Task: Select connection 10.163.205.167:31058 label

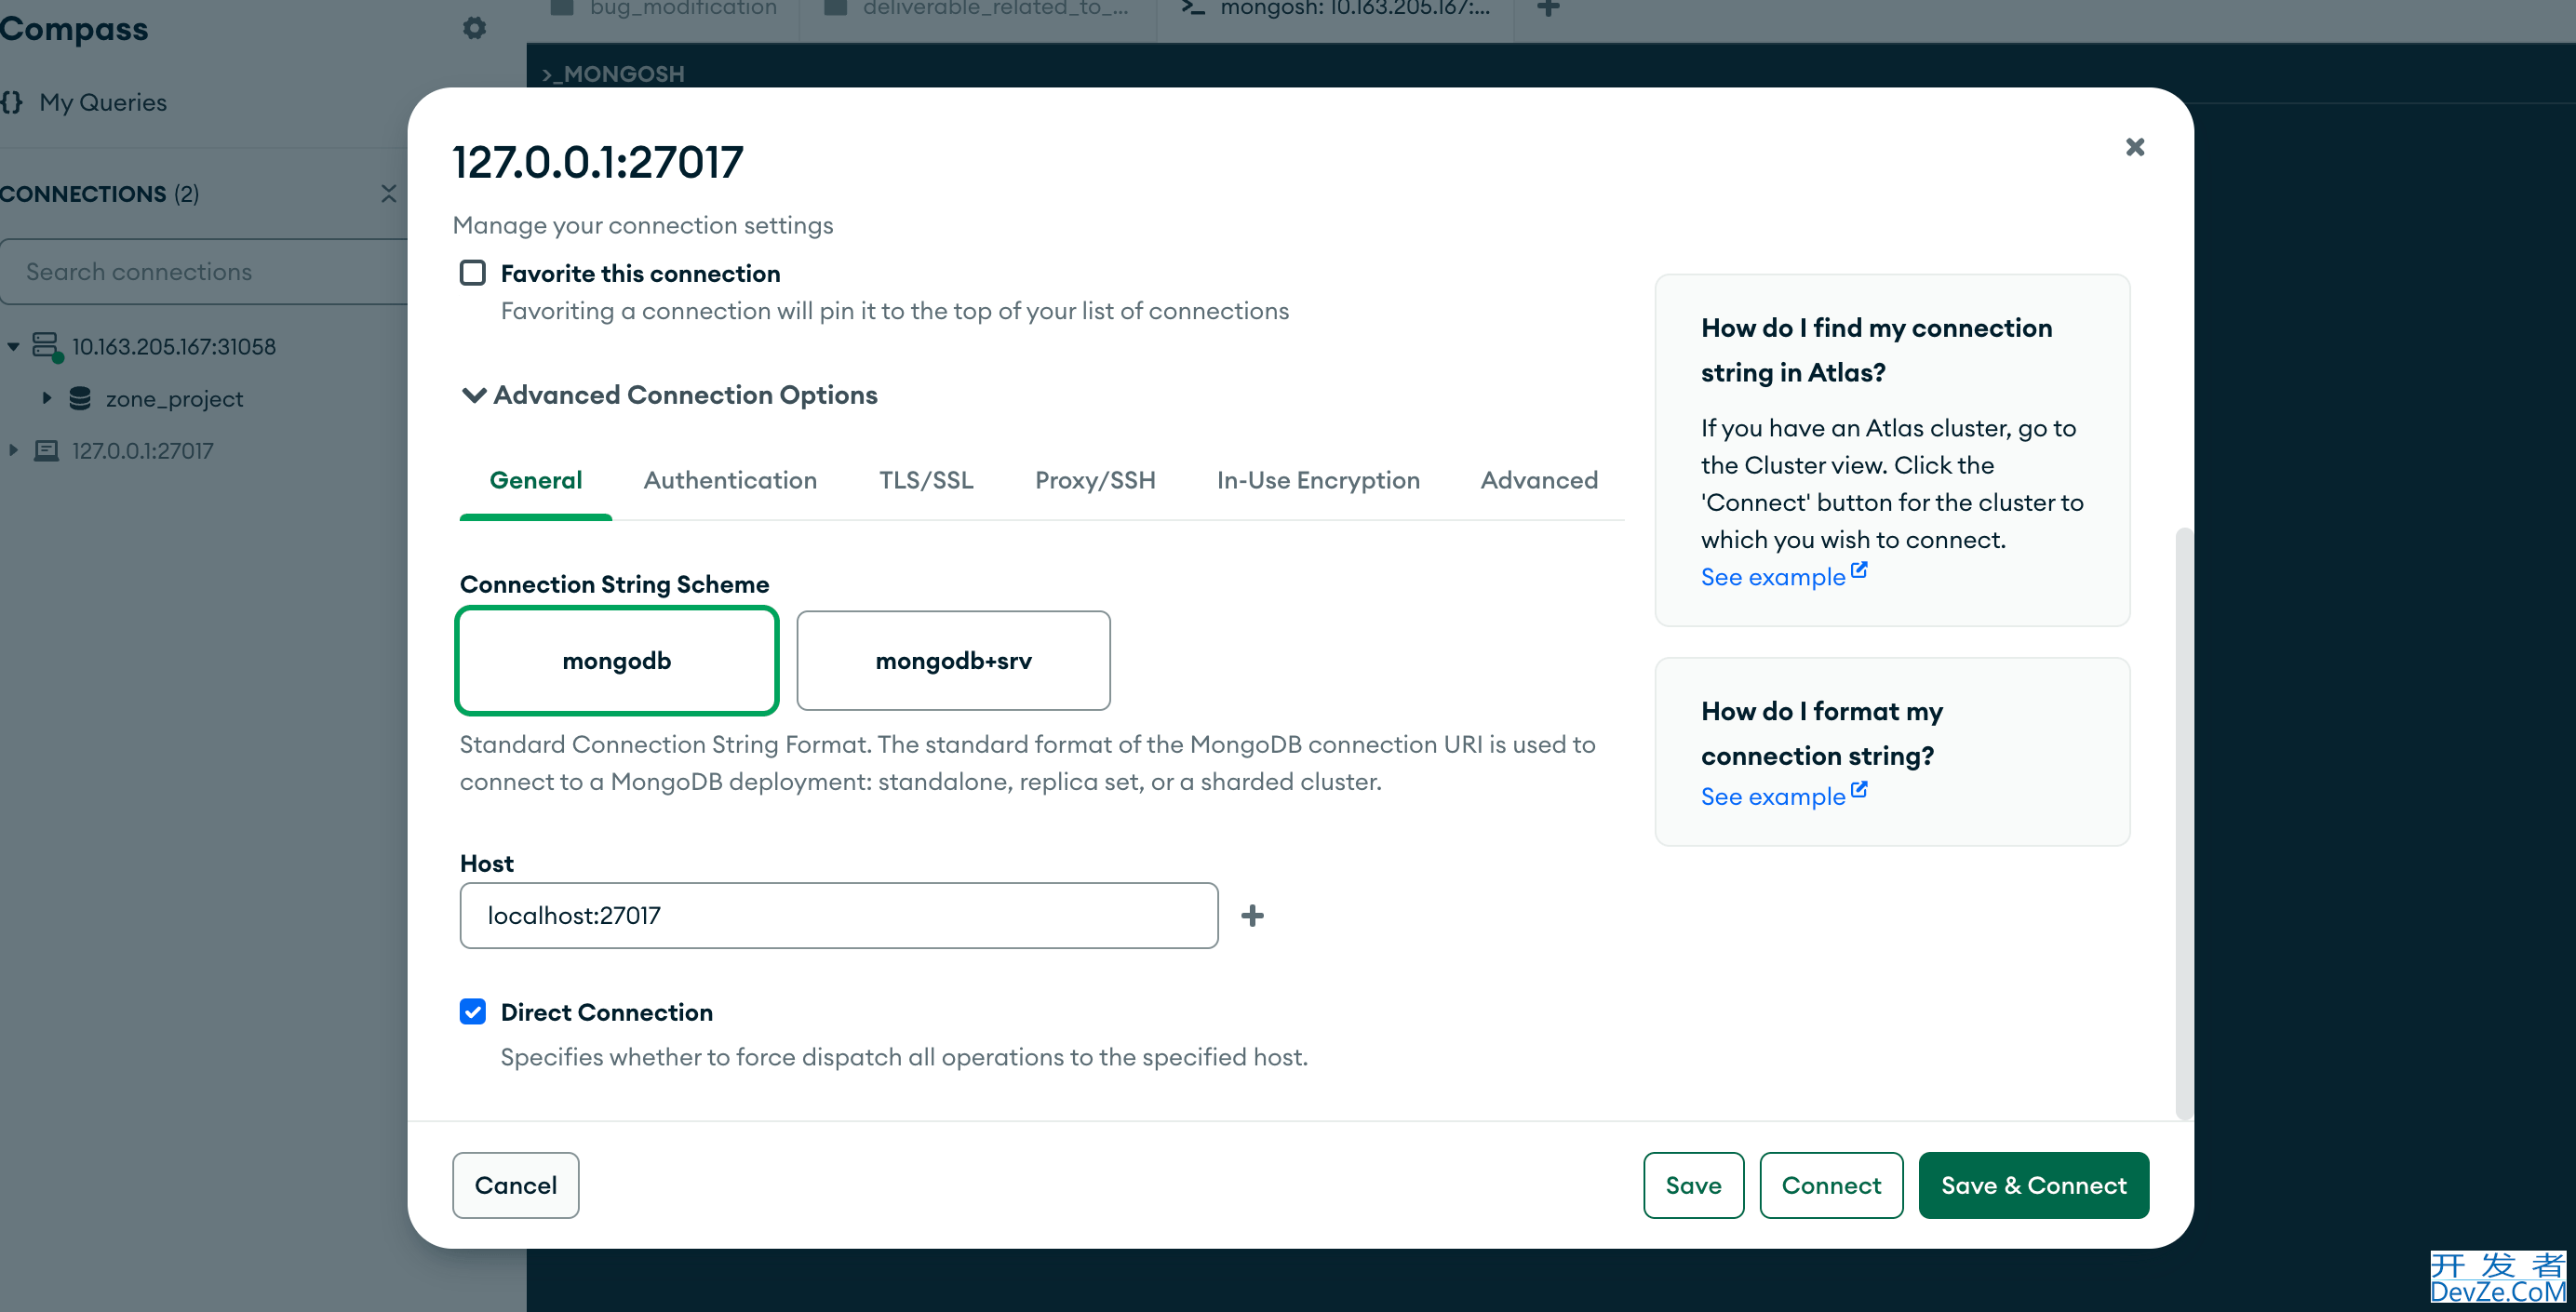Action: (x=174, y=346)
